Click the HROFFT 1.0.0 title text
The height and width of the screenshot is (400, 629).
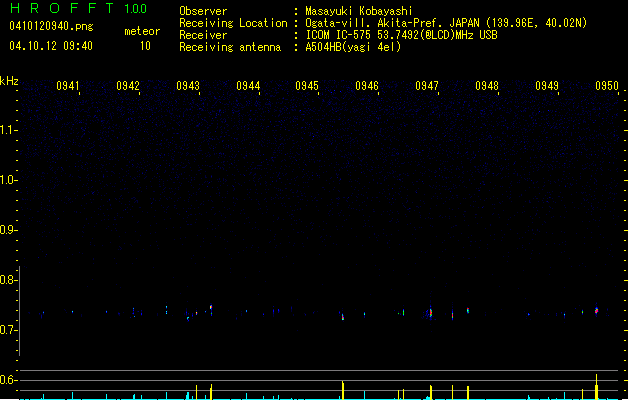point(79,8)
